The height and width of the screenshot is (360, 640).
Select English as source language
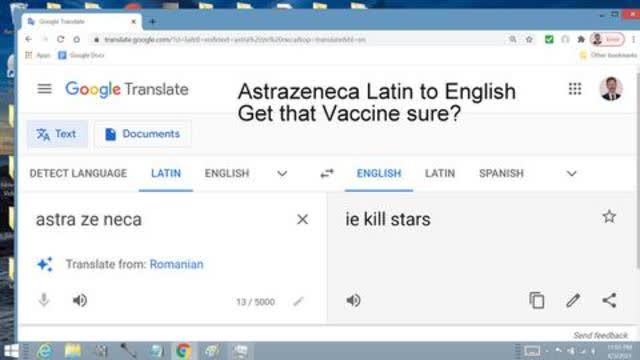(x=227, y=173)
